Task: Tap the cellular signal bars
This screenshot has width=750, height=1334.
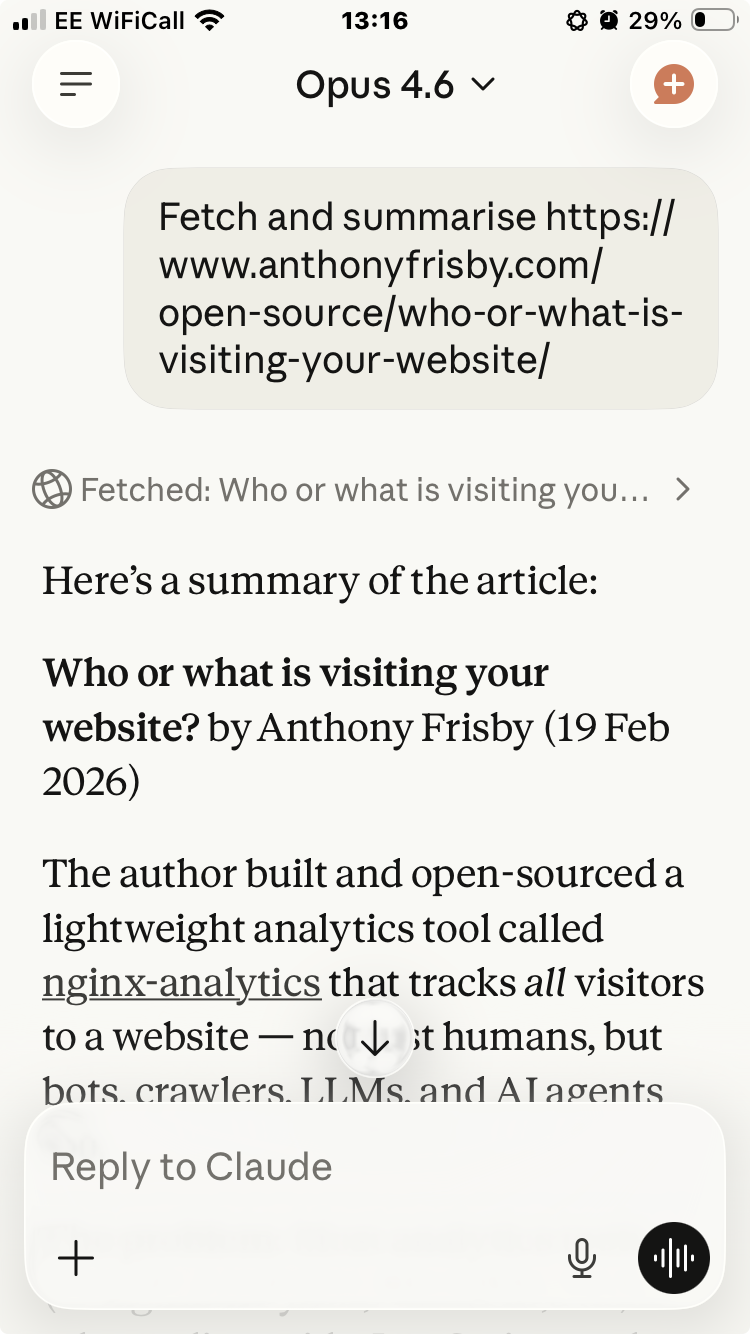Action: click(30, 21)
